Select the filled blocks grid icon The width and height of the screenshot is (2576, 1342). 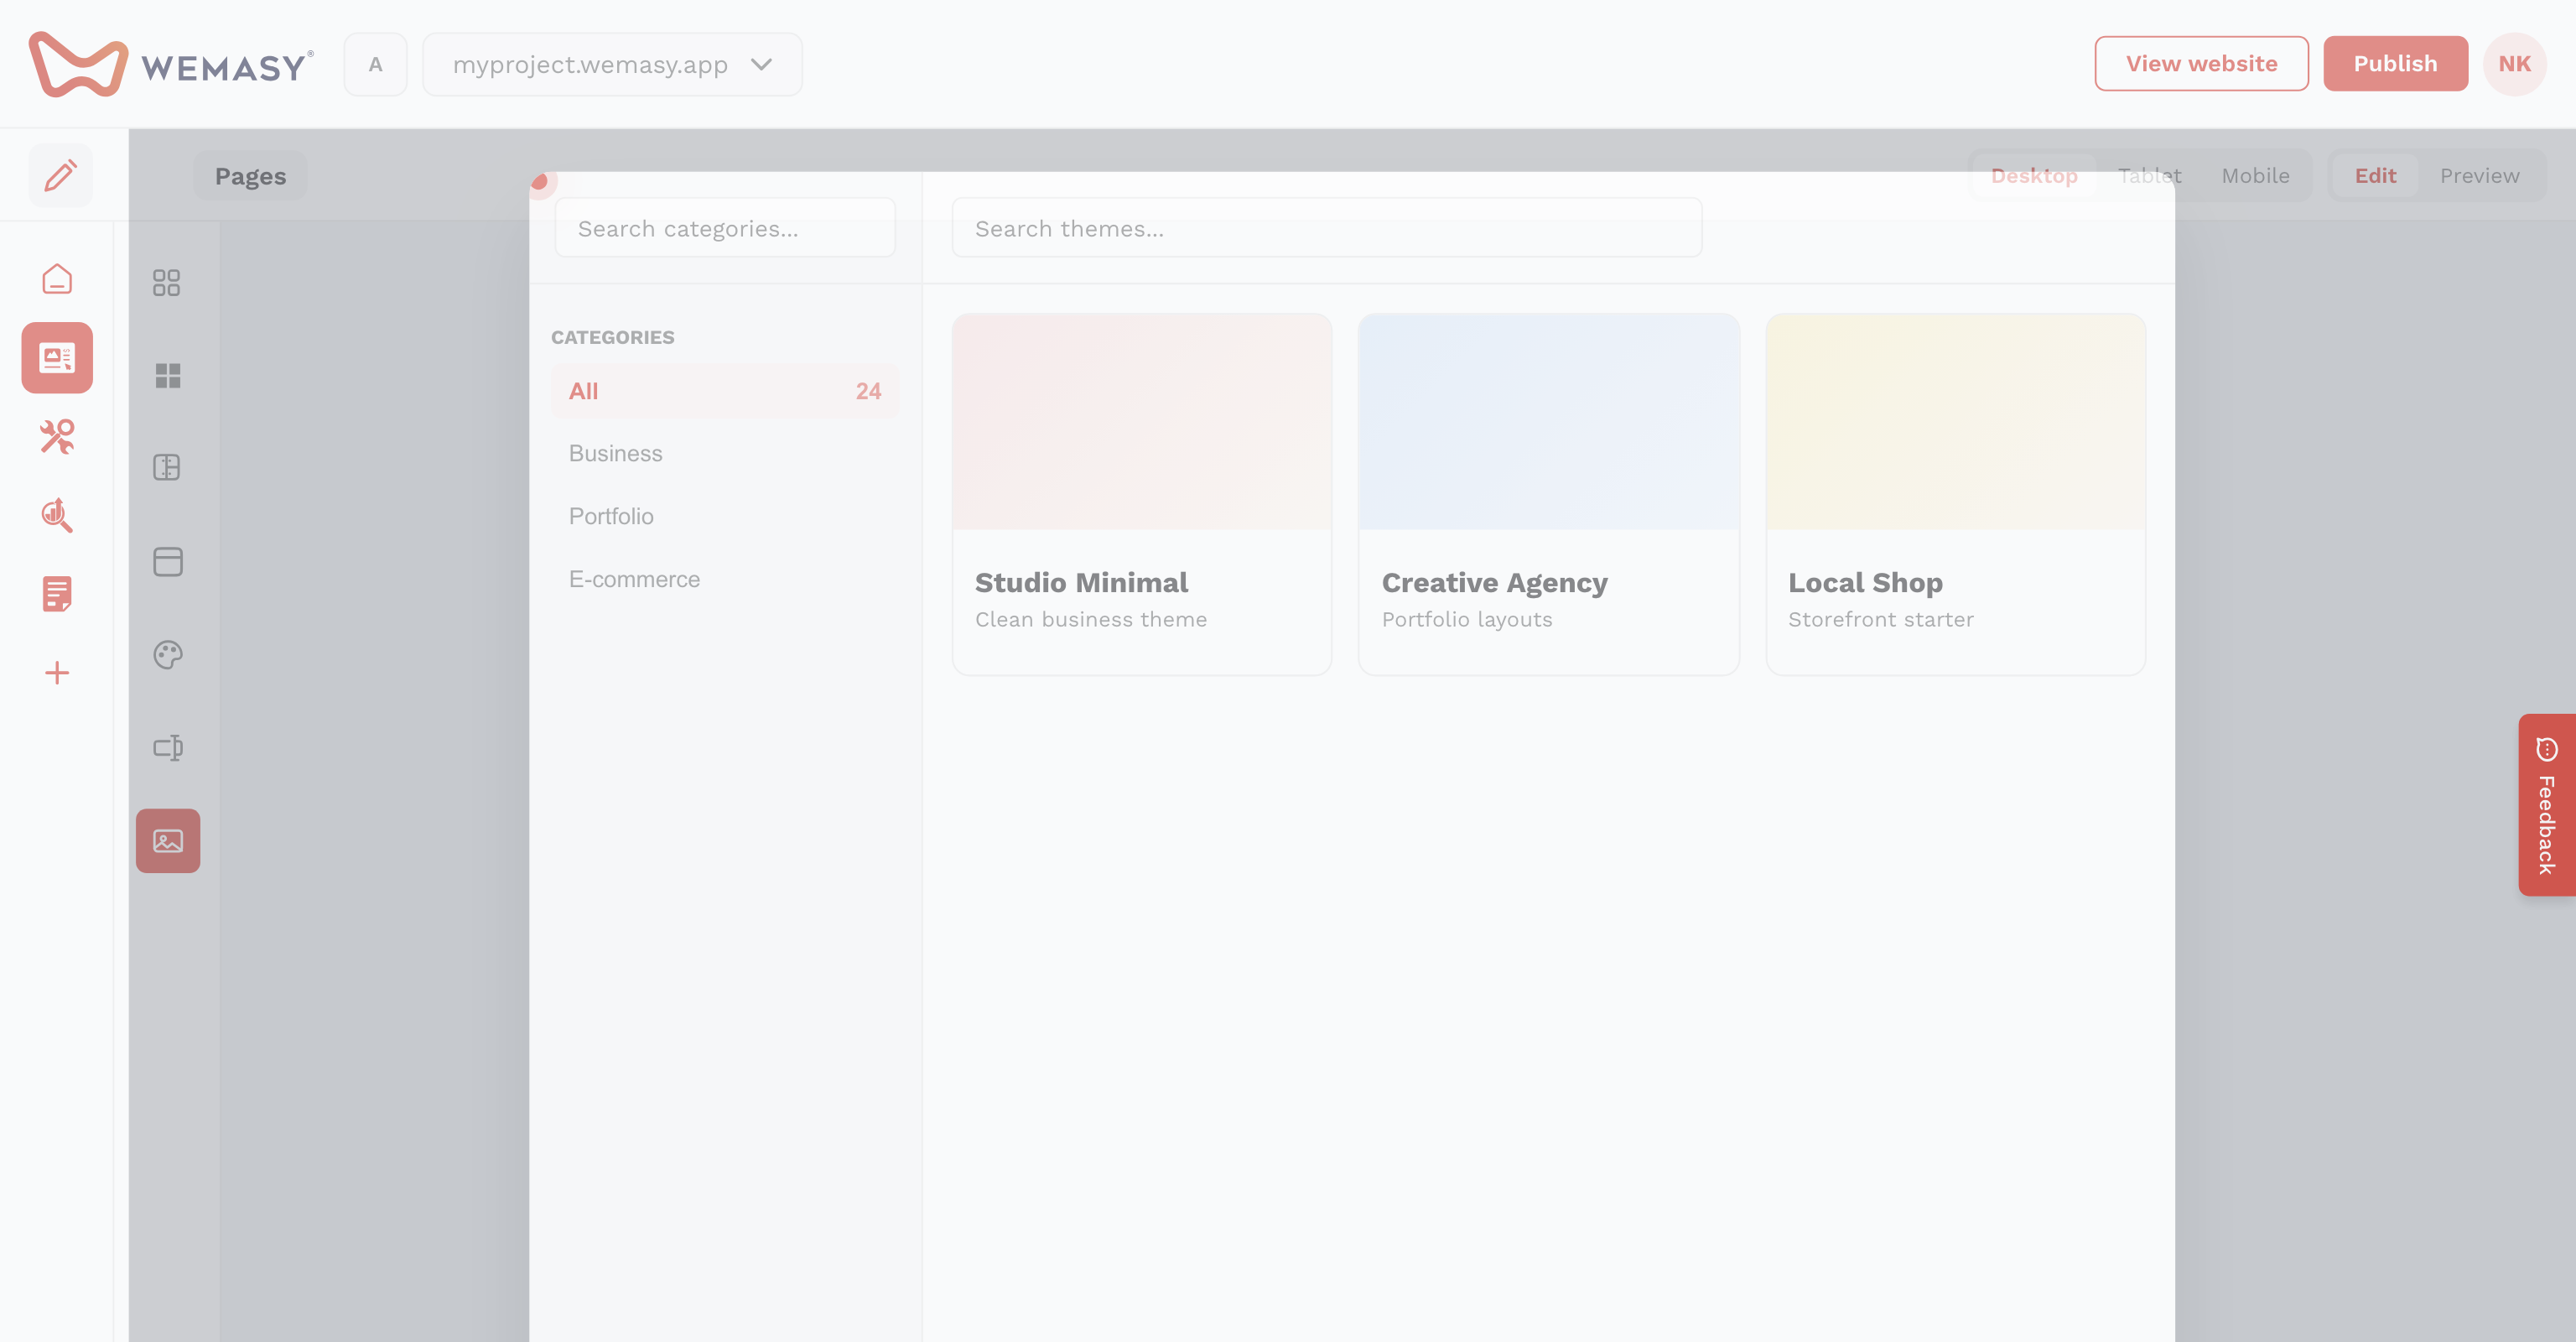[167, 375]
